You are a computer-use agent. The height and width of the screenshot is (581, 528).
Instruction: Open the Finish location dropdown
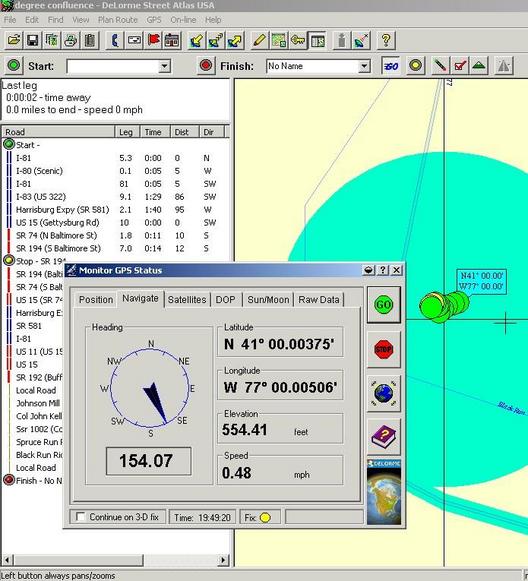click(x=364, y=67)
